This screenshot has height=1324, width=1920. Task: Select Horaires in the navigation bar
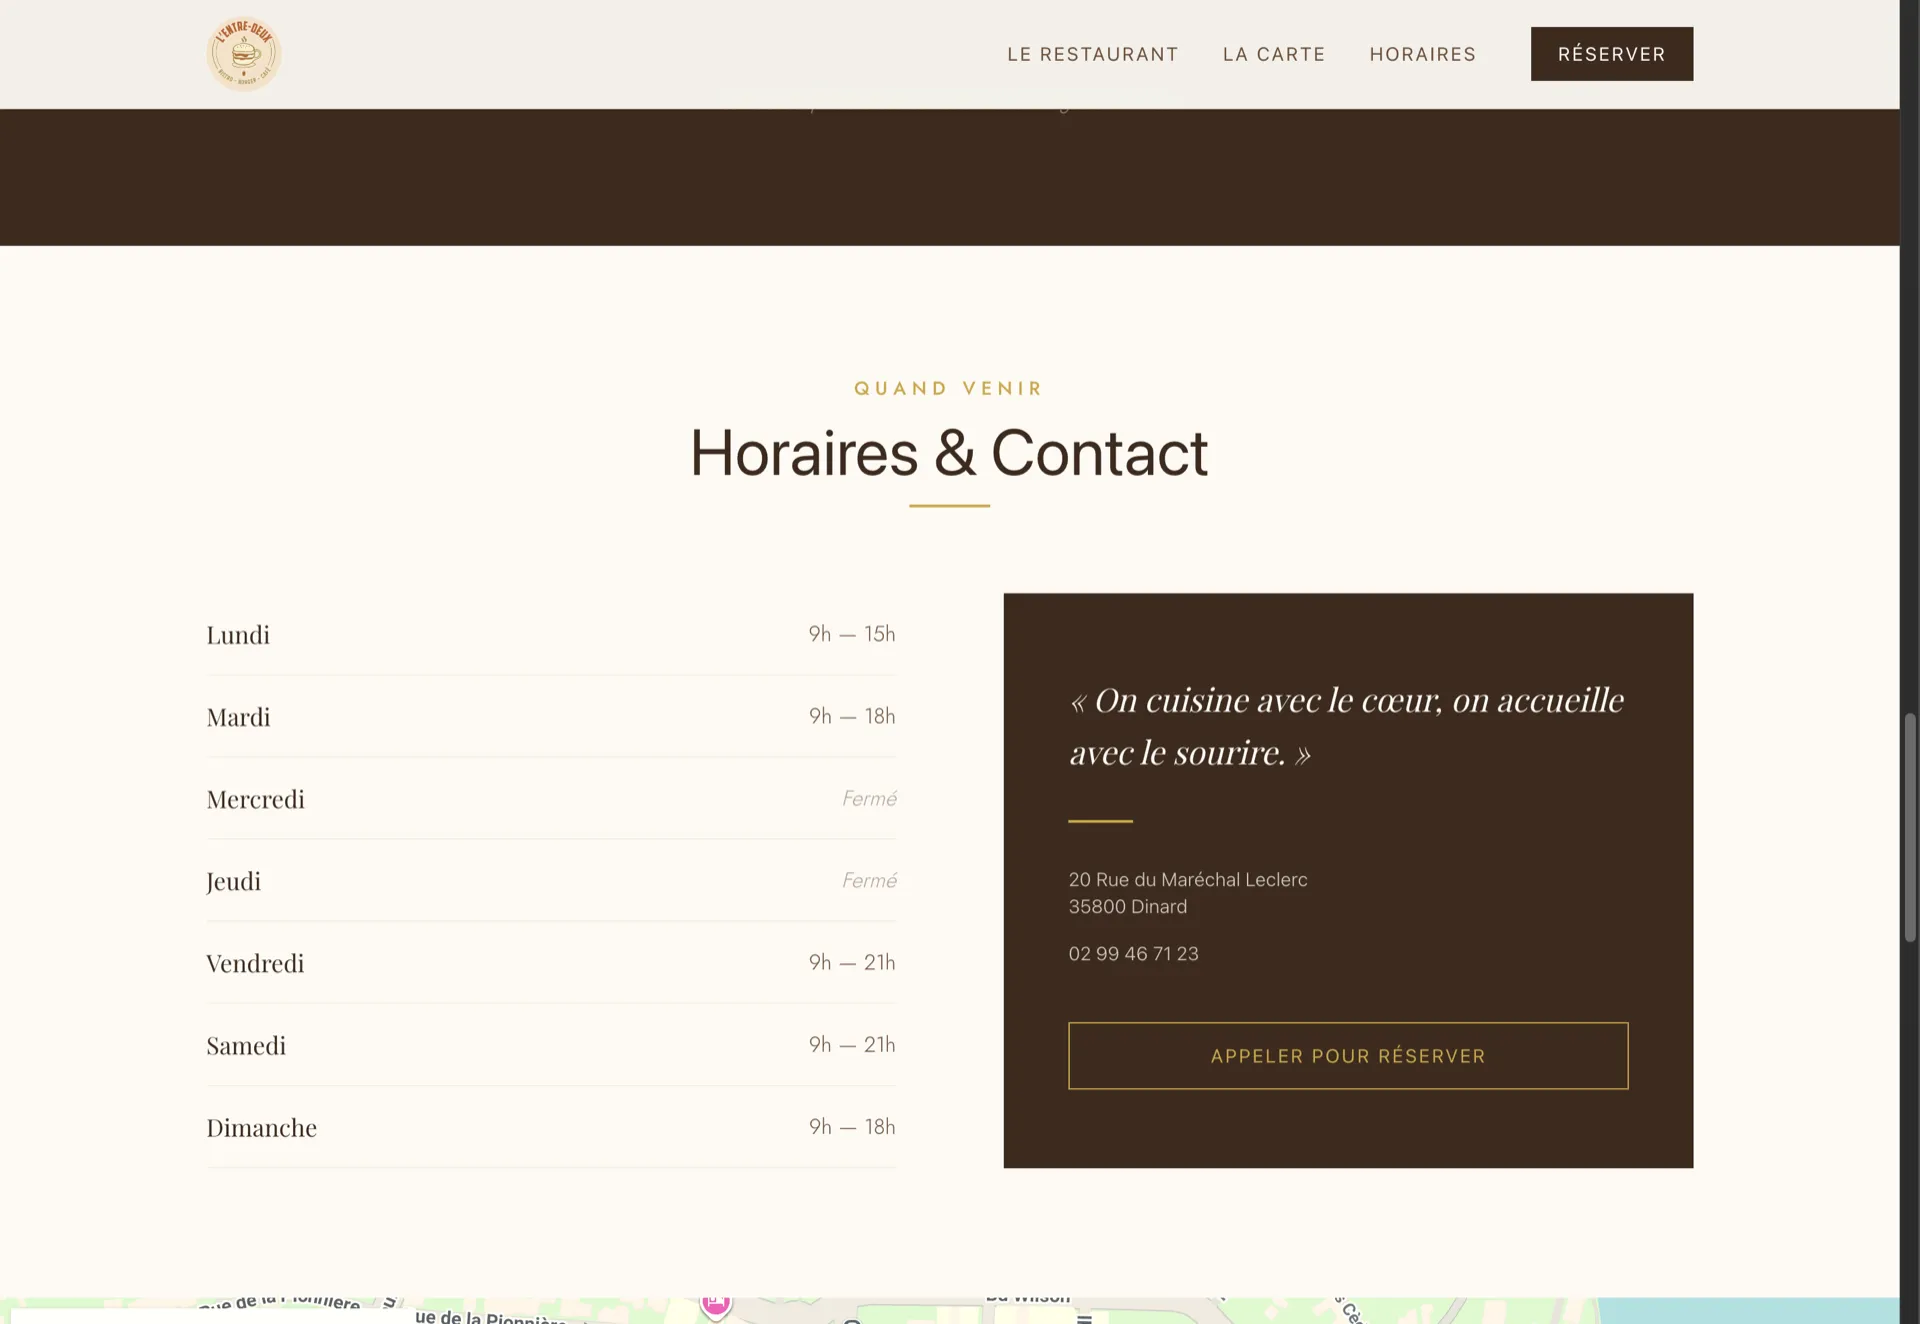click(x=1422, y=54)
